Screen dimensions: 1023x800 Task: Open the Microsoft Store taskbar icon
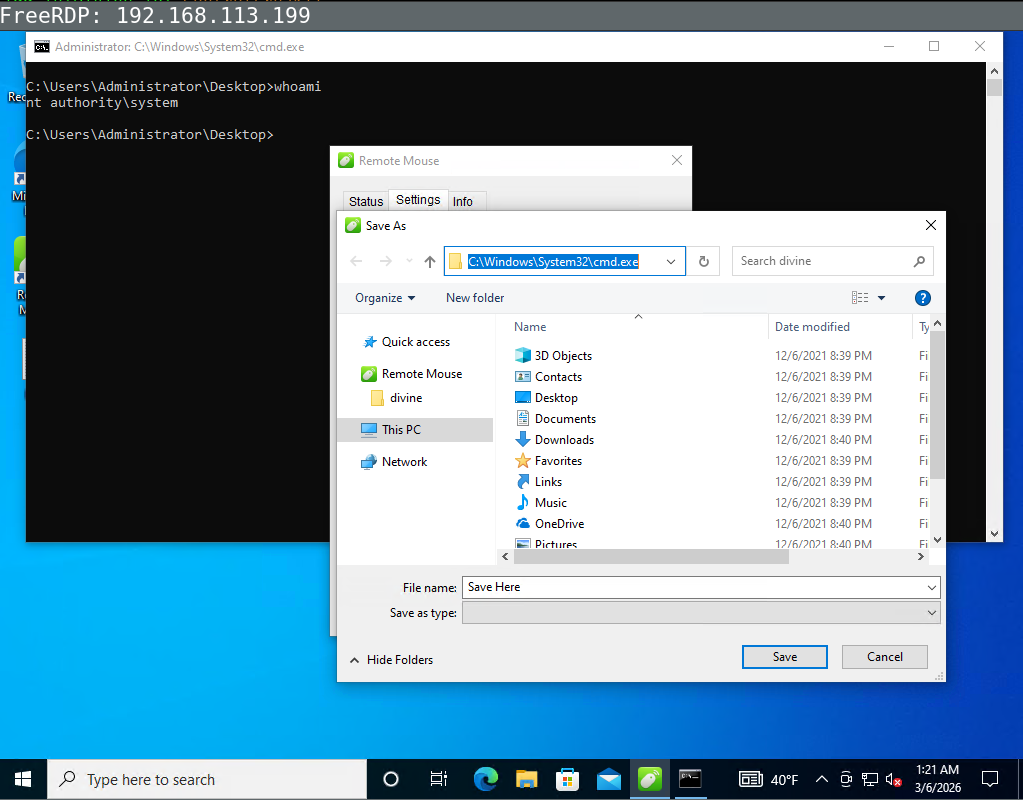(568, 779)
